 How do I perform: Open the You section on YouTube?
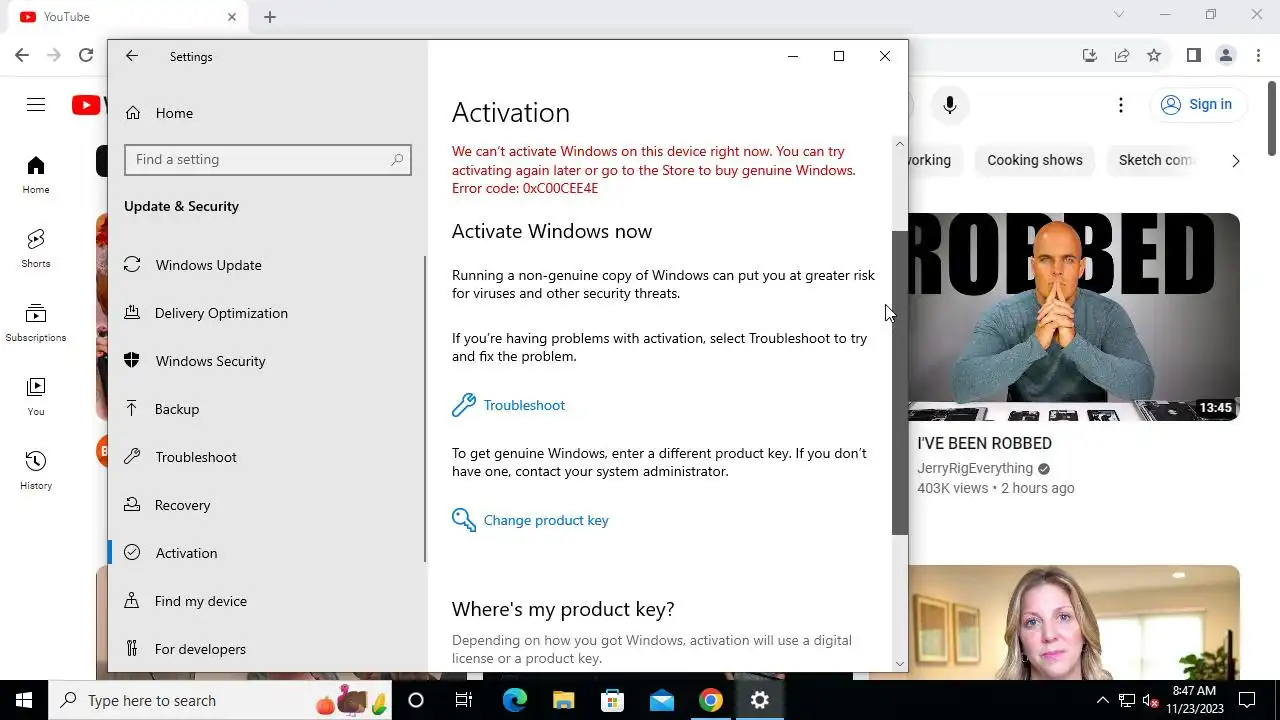click(x=36, y=397)
